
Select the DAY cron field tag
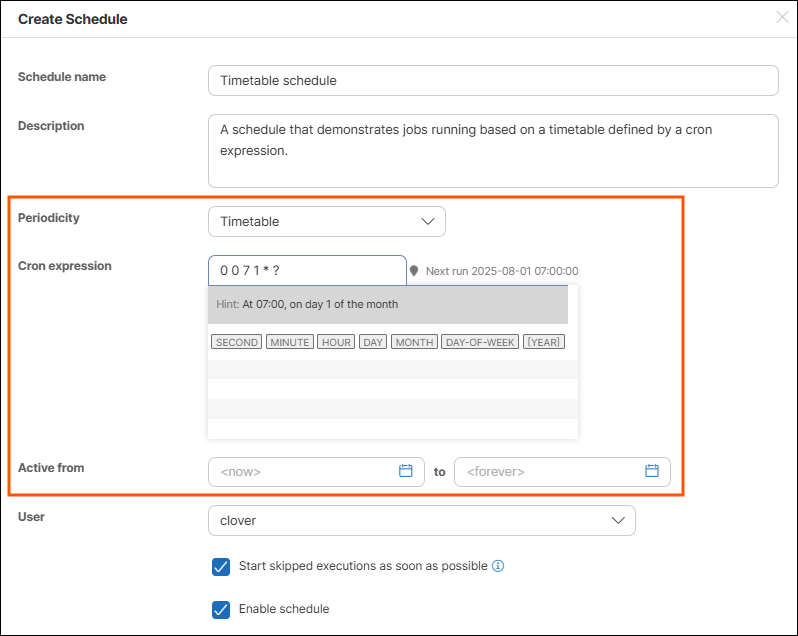click(x=373, y=342)
